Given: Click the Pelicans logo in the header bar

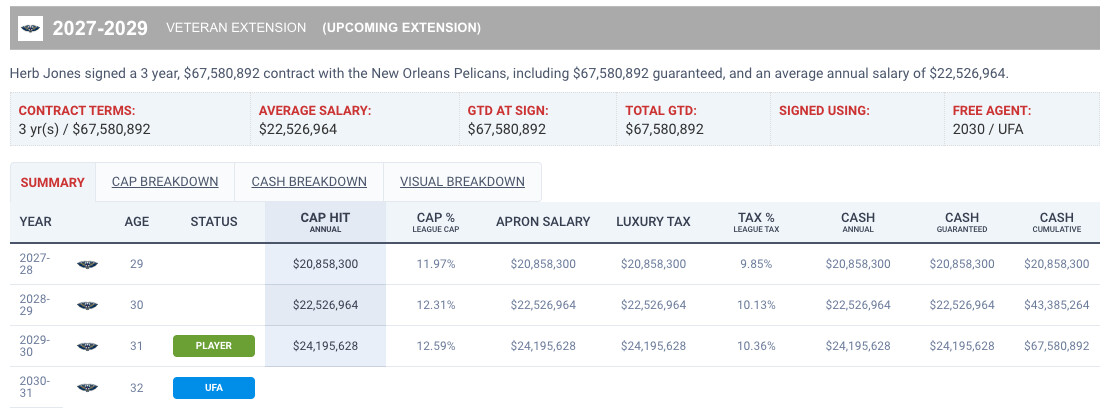Looking at the screenshot, I should click(31, 28).
